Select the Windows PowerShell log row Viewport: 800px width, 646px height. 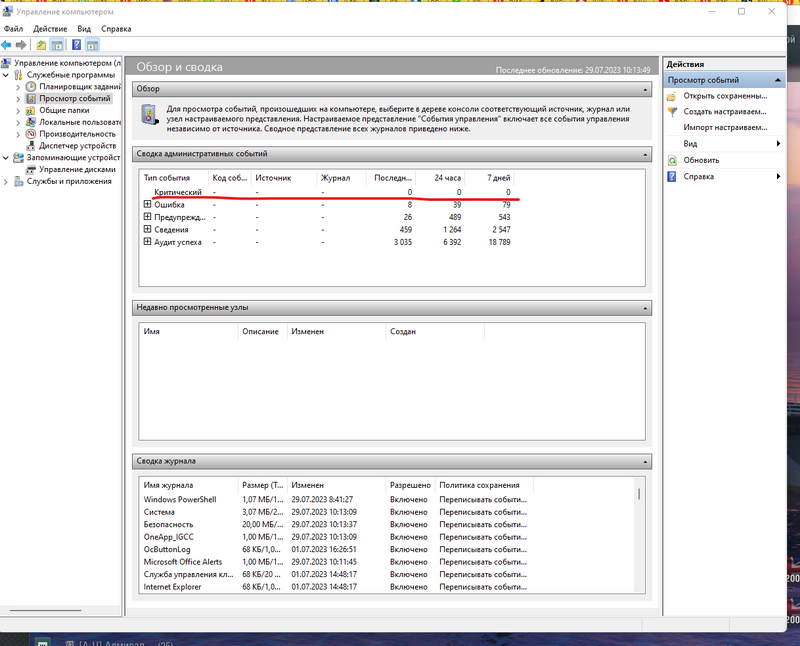[x=336, y=500]
